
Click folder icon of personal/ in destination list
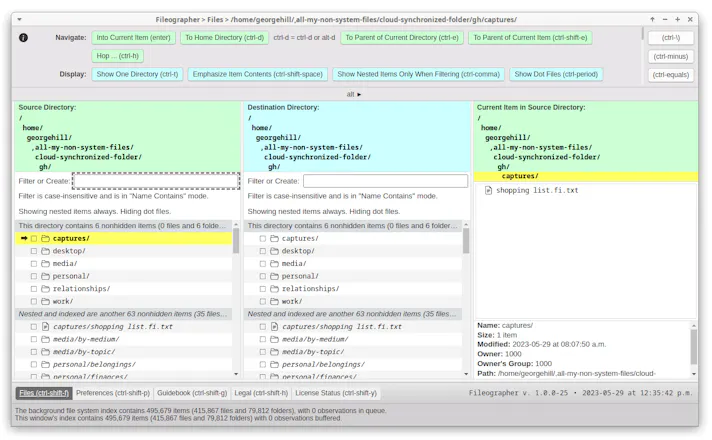tap(274, 276)
